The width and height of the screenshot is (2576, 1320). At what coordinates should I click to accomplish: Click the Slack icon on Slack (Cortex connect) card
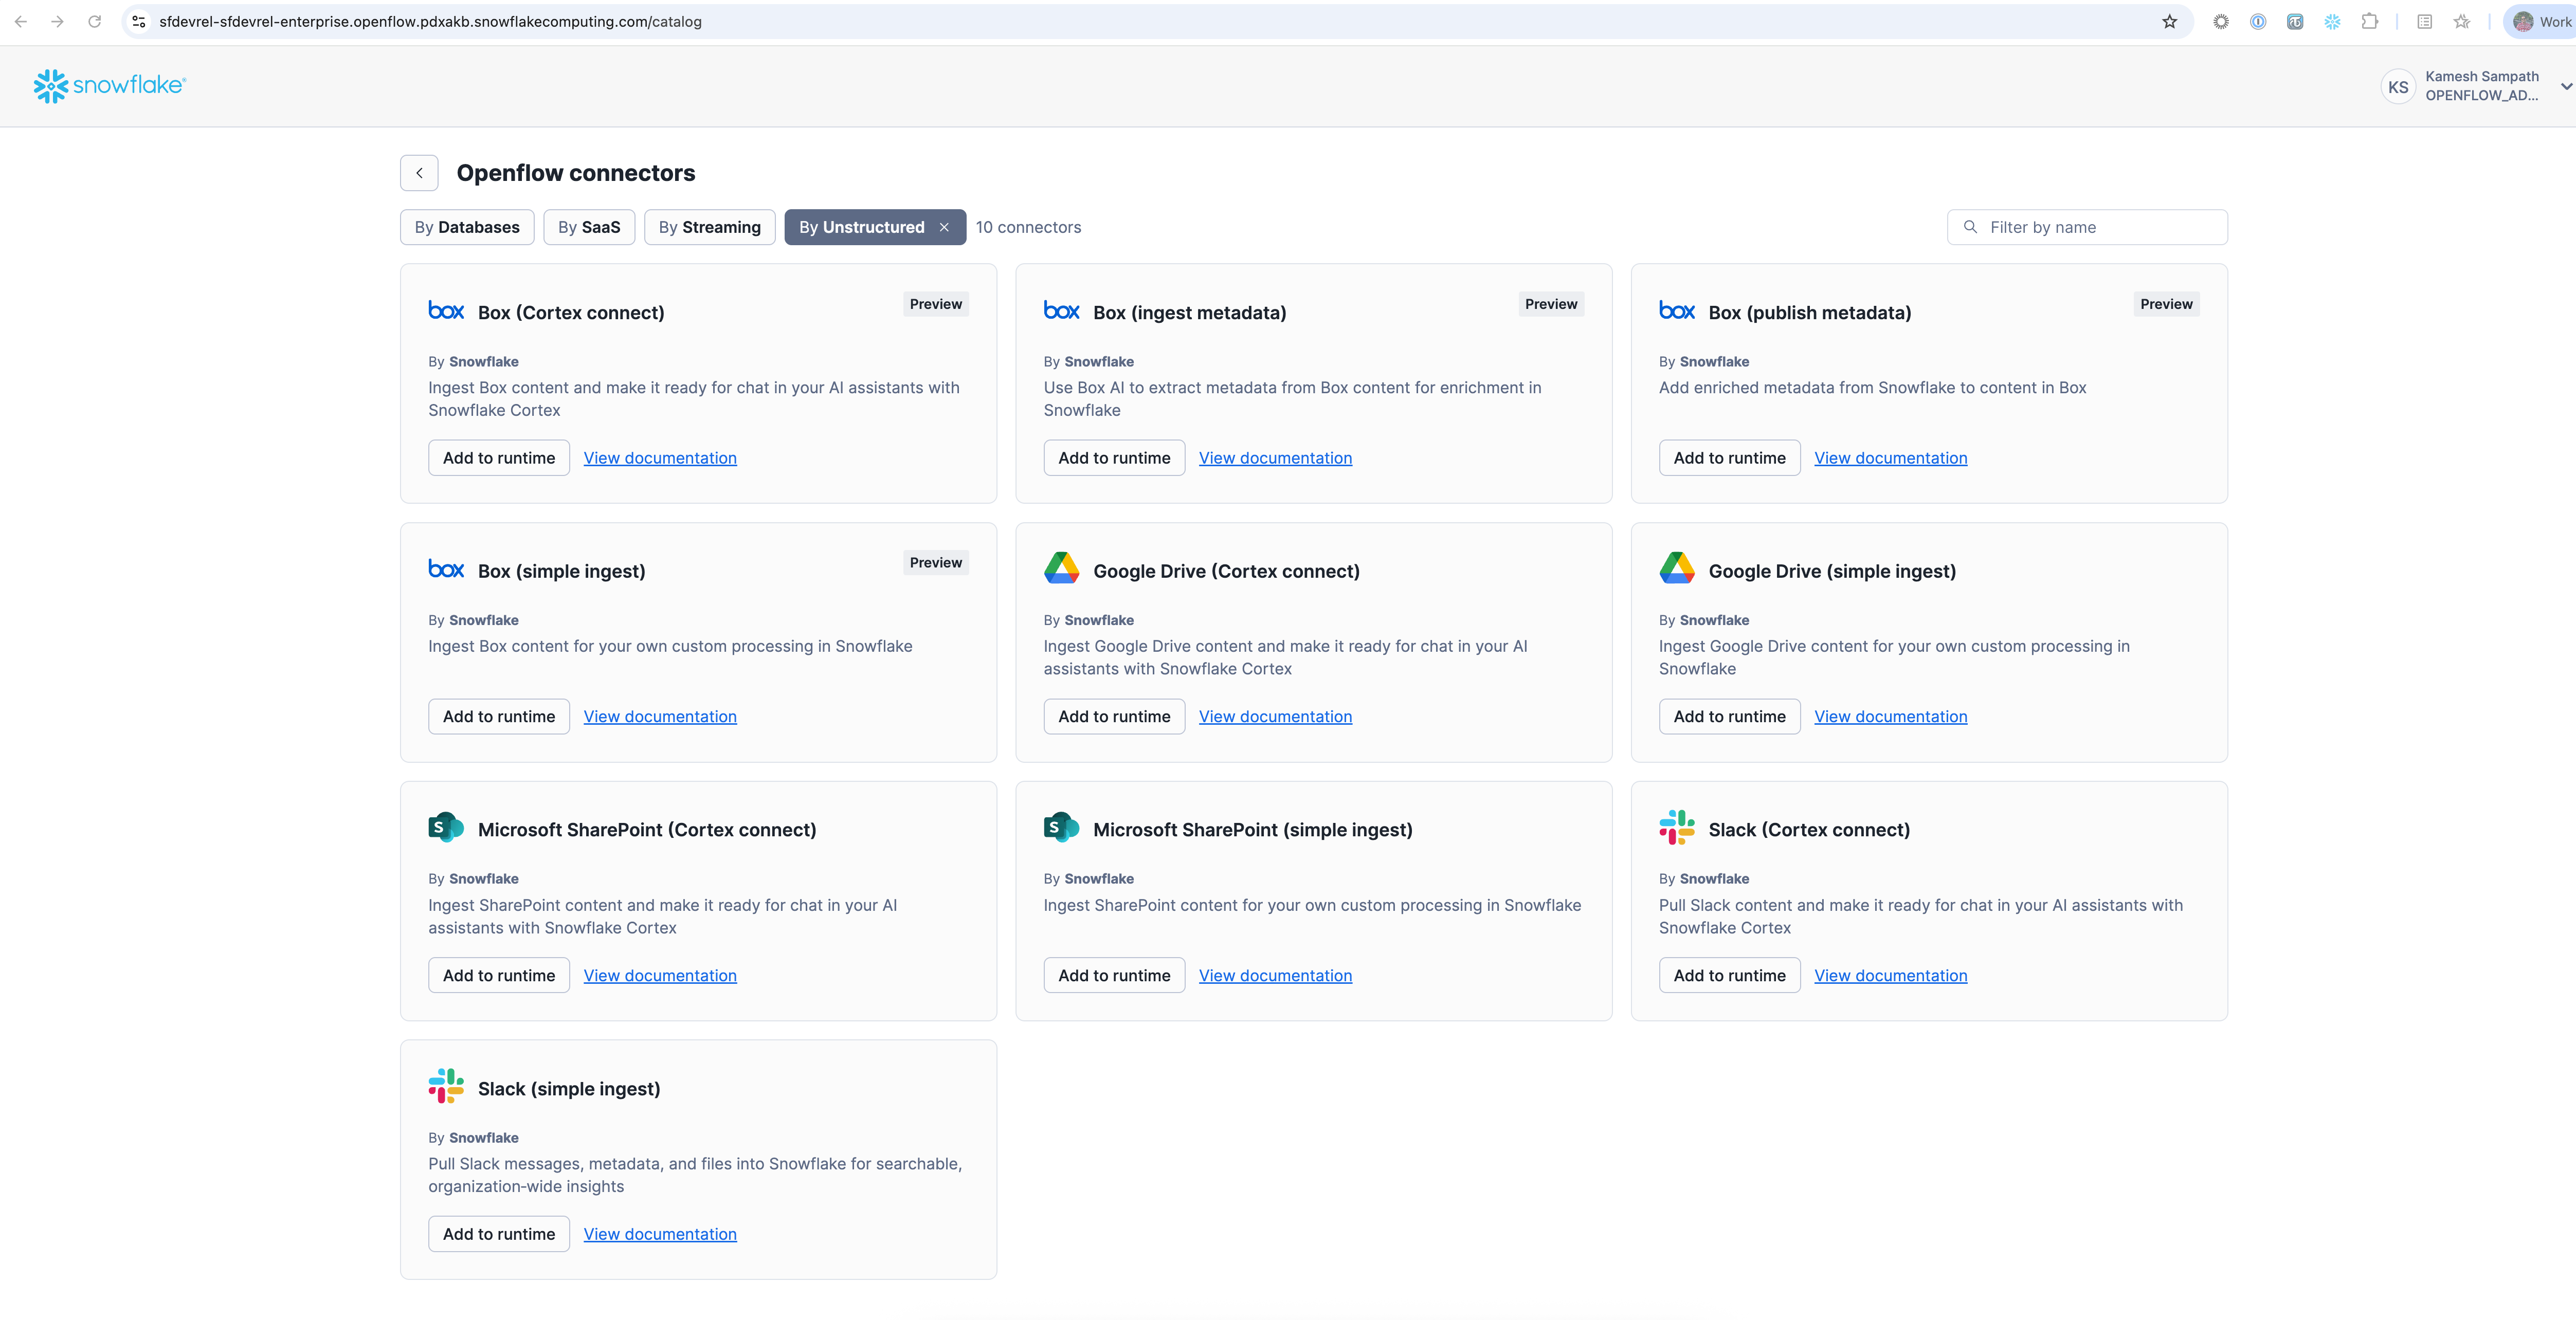tap(1677, 827)
